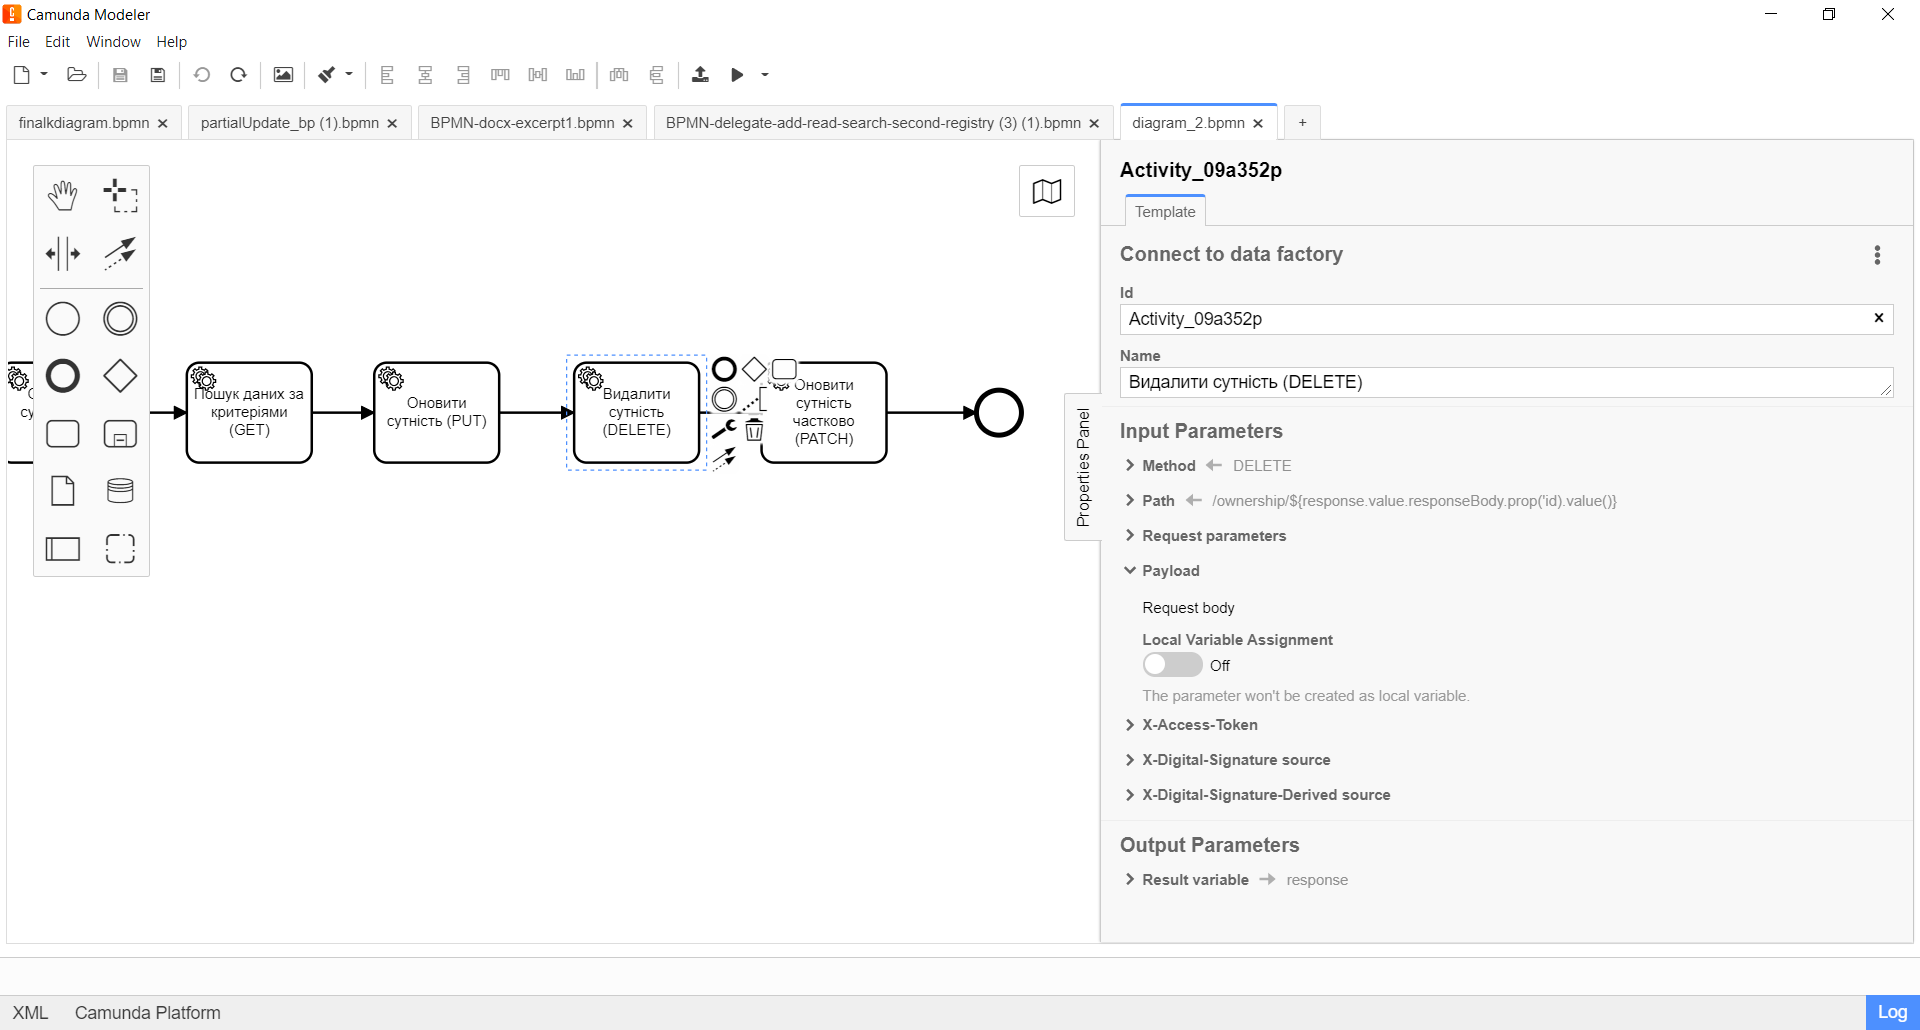
Task: Switch to partialUpdate_bp (1).bpmn tab
Action: pyautogui.click(x=290, y=123)
